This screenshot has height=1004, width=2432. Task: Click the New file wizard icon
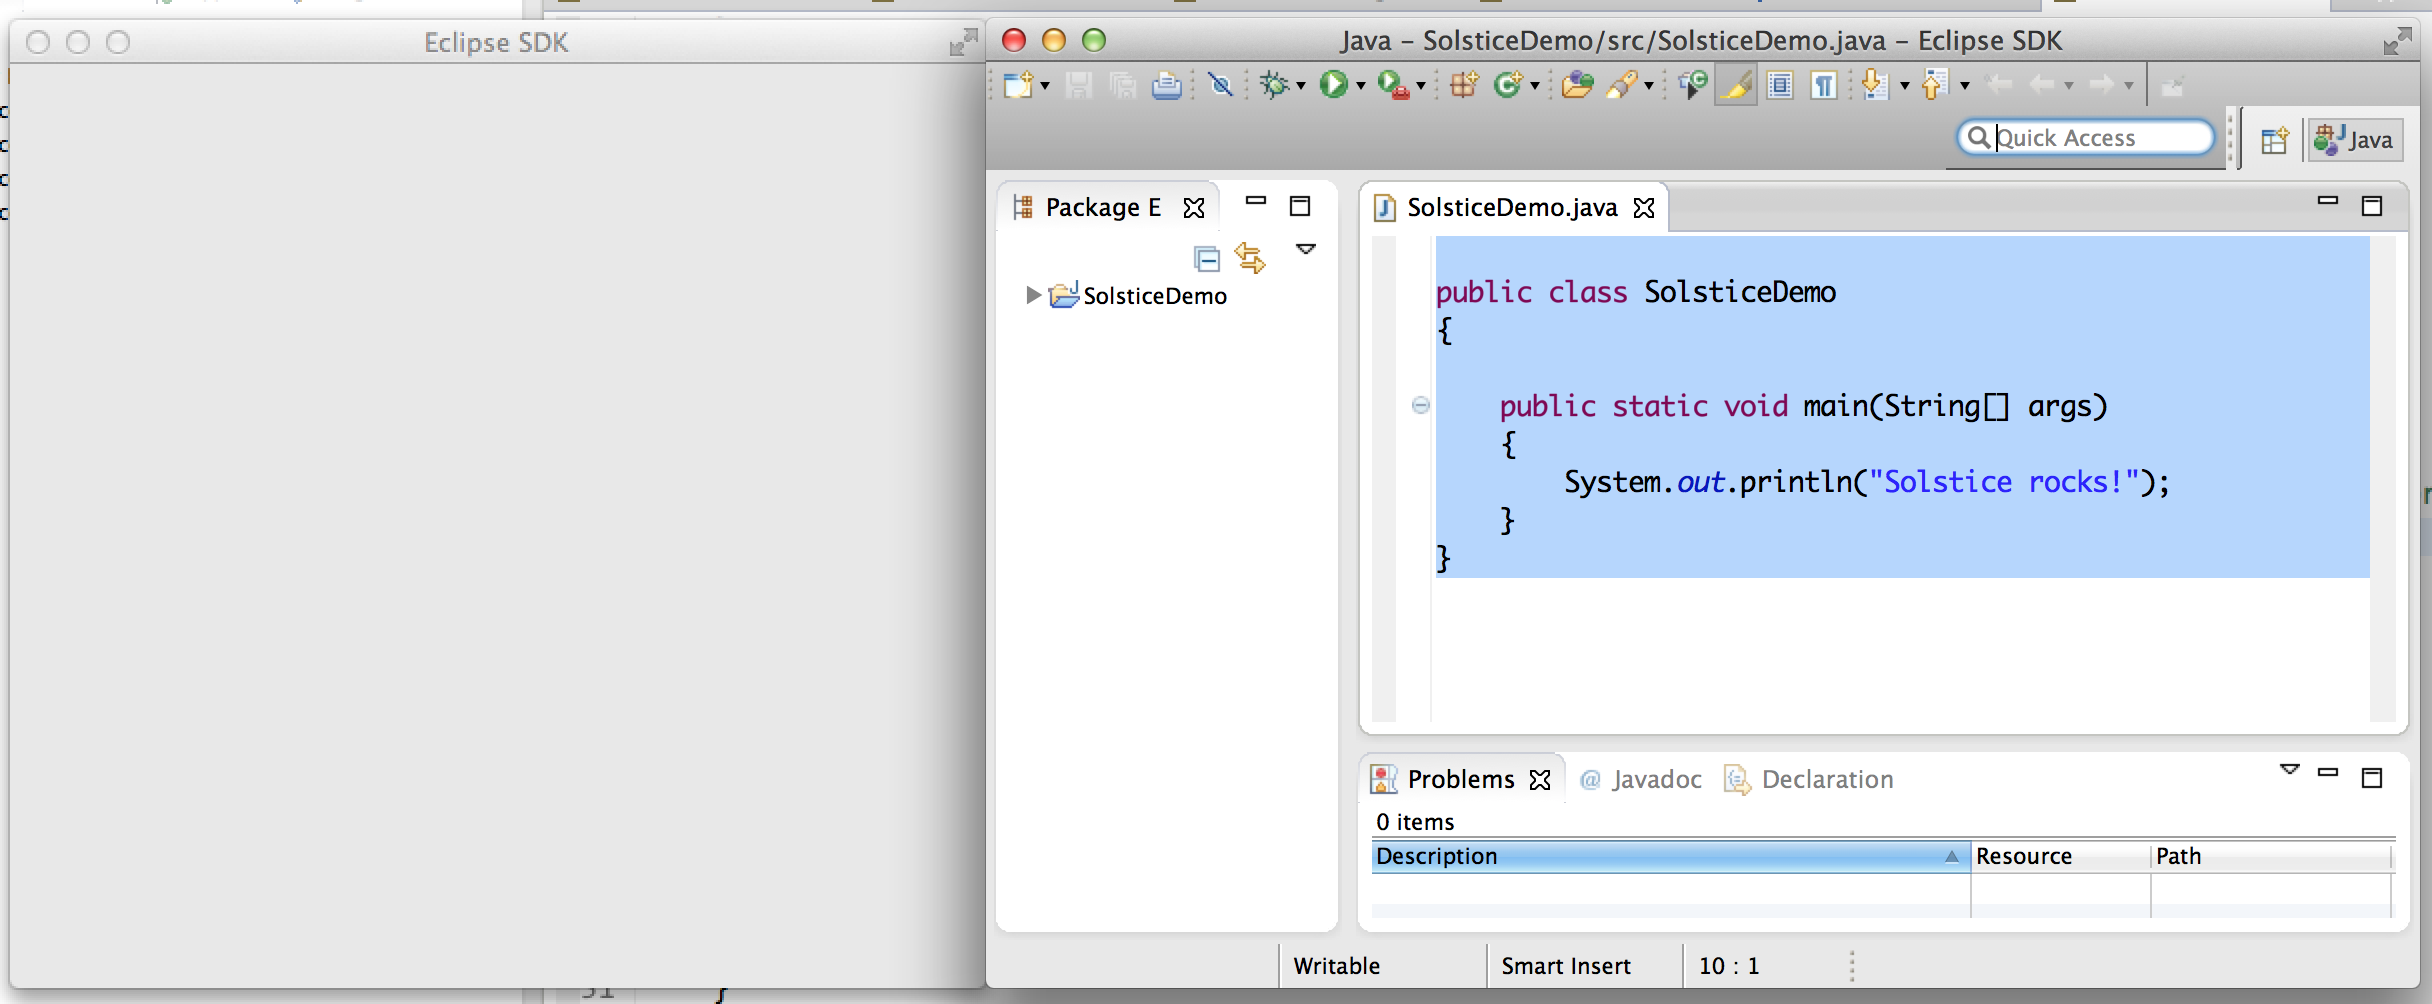1018,85
